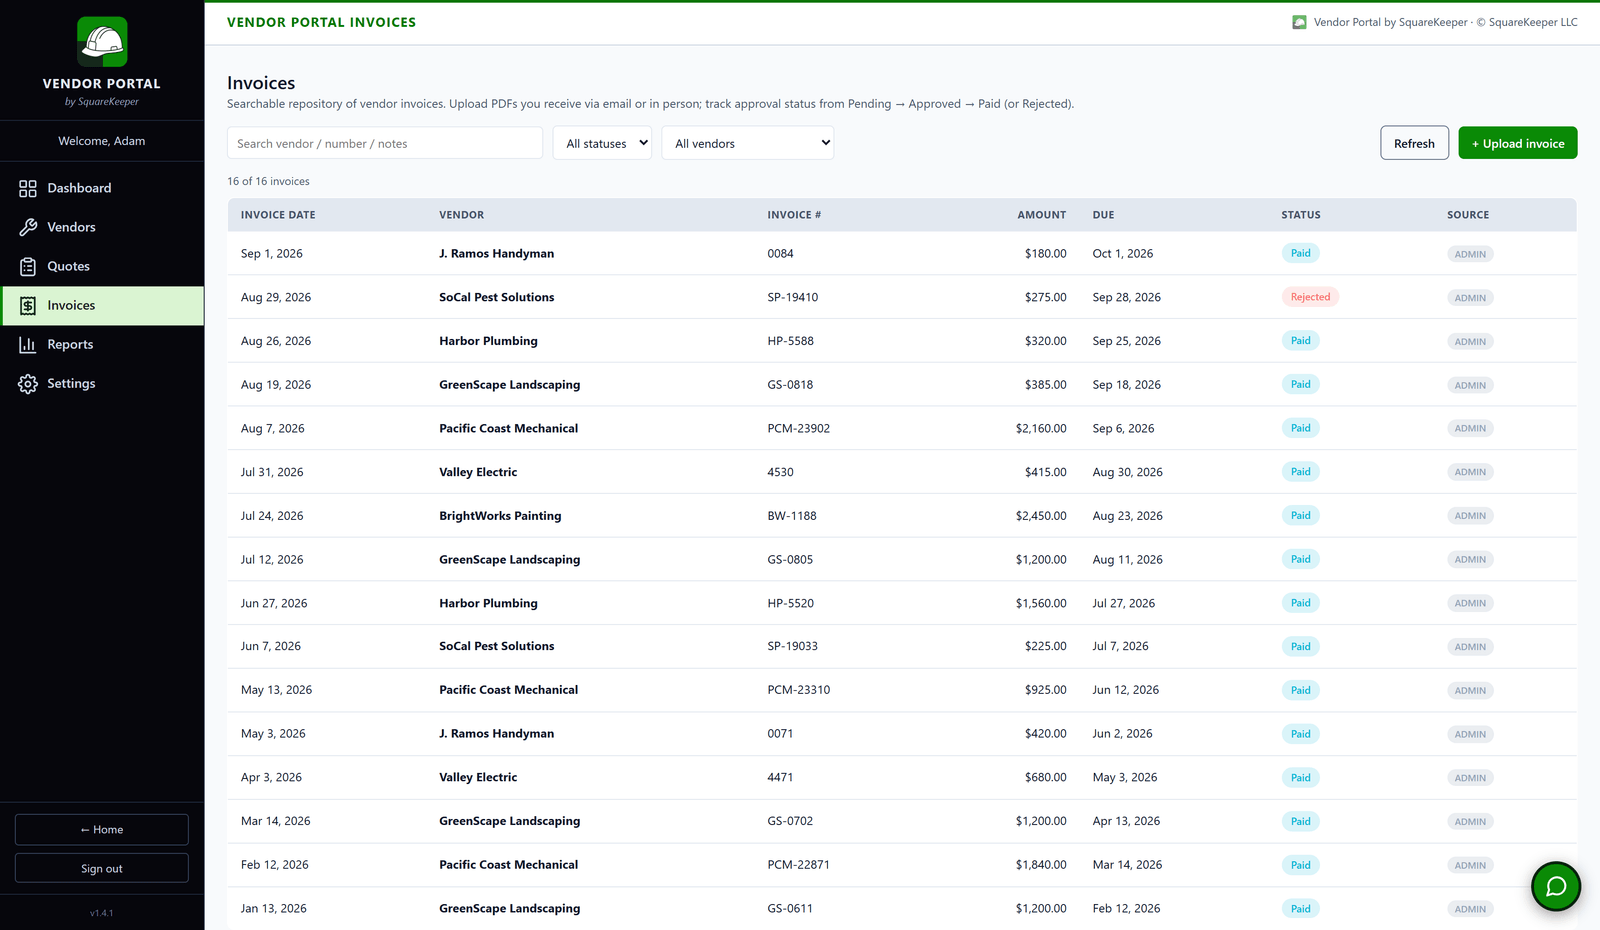The height and width of the screenshot is (930, 1600).
Task: Click the Upload invoice button
Action: [x=1518, y=143]
